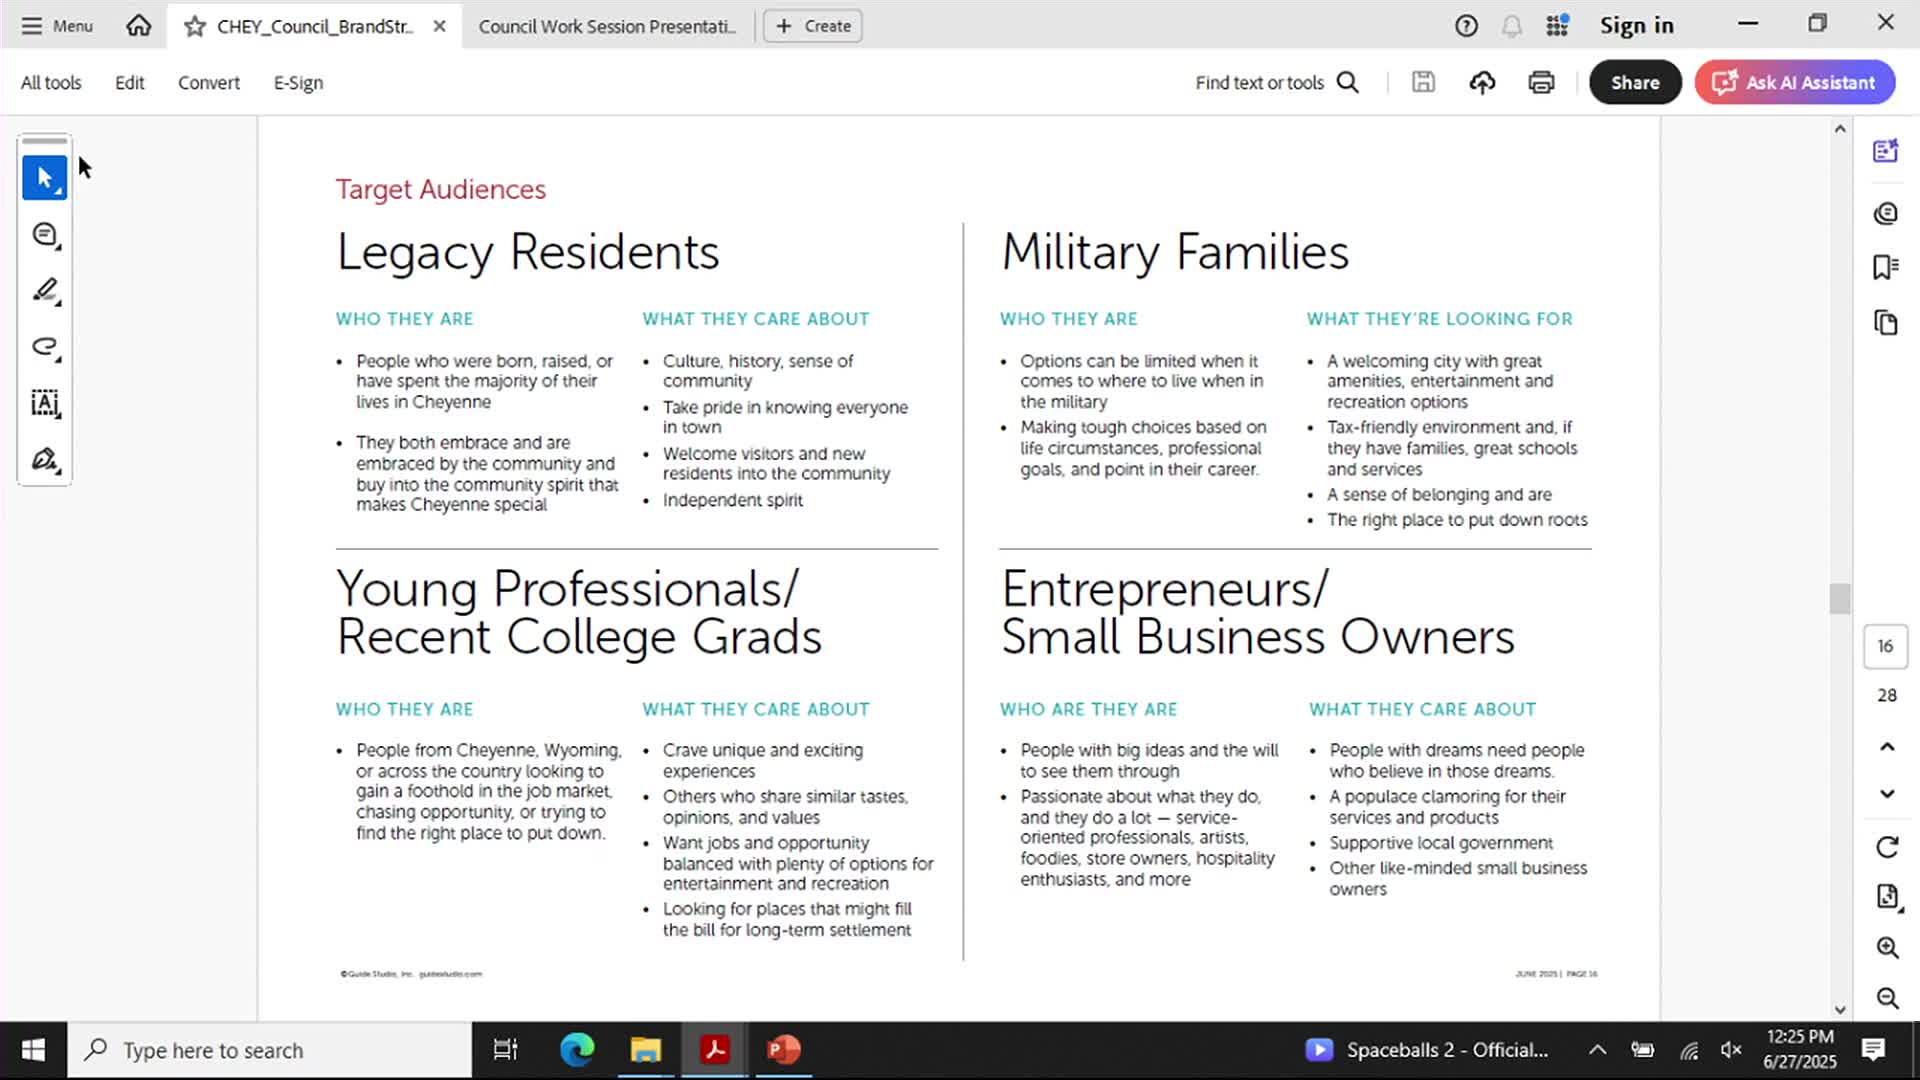Select the comment tool in left toolbar

point(45,233)
